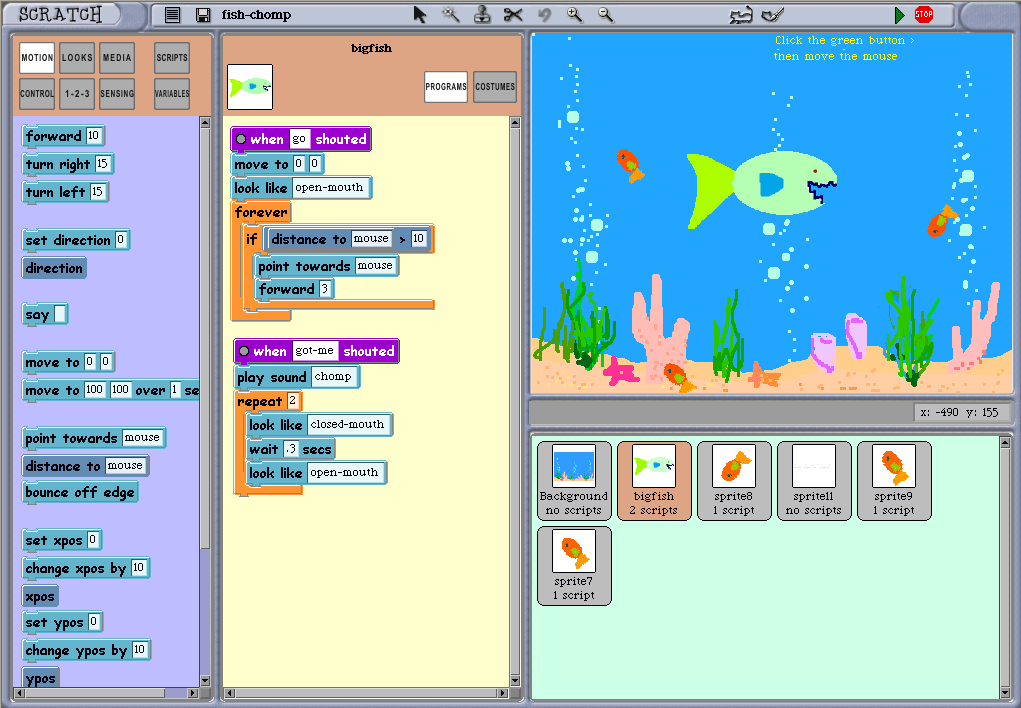Click the paintbrush new-sprite icon
The image size is (1021, 708).
(x=771, y=14)
